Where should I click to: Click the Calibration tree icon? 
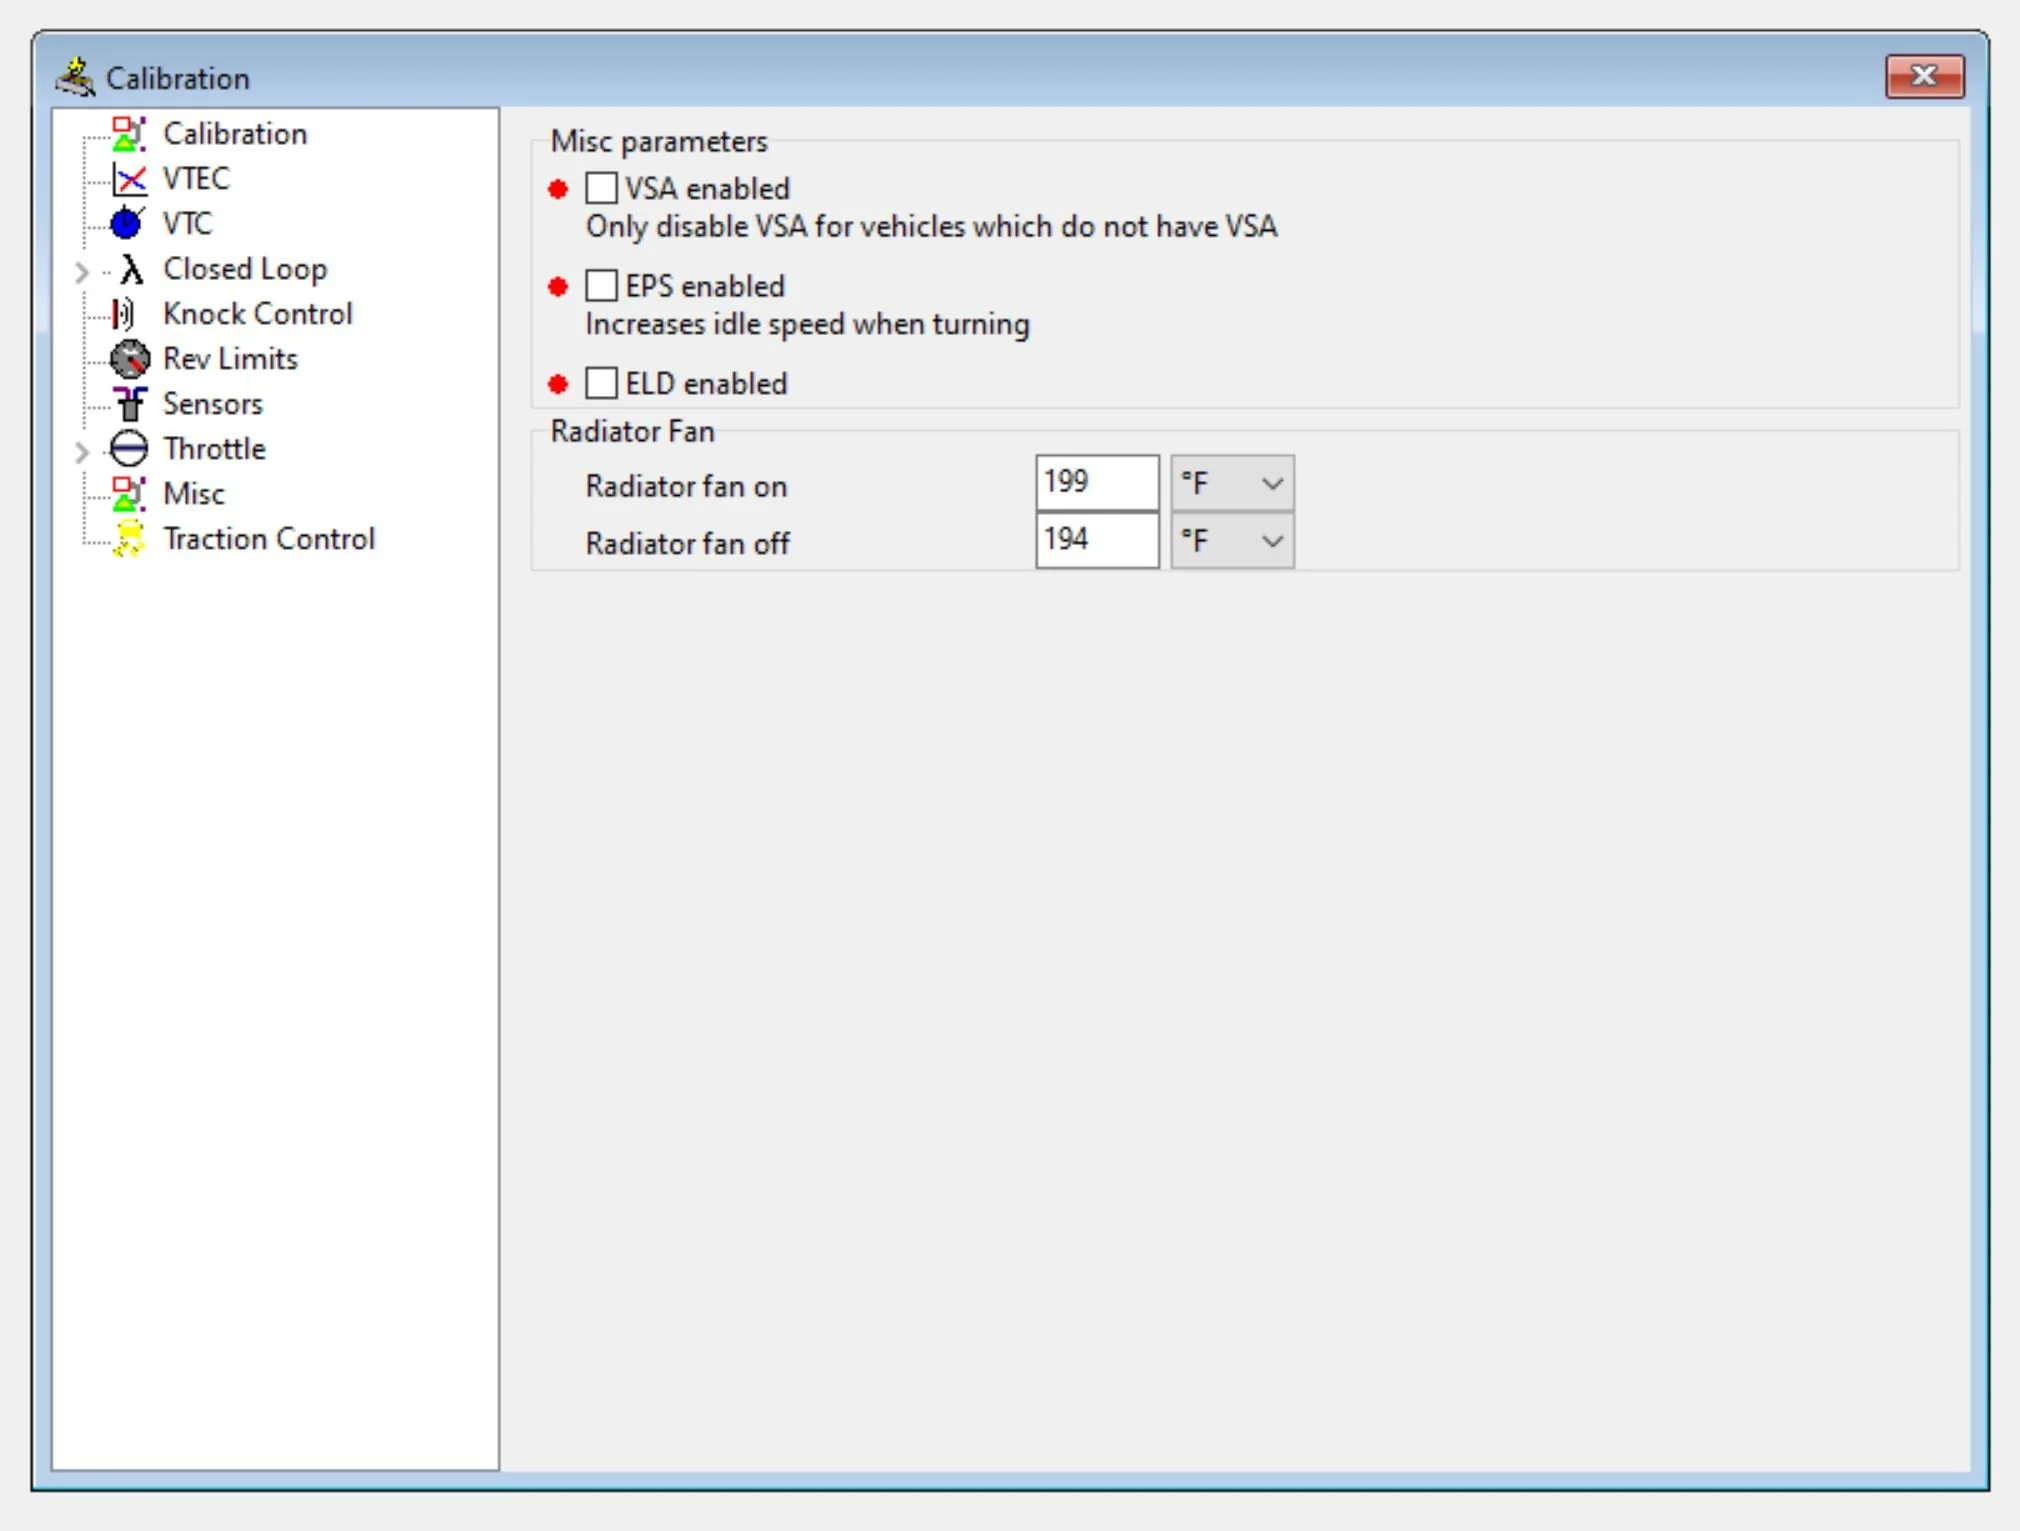pos(128,134)
